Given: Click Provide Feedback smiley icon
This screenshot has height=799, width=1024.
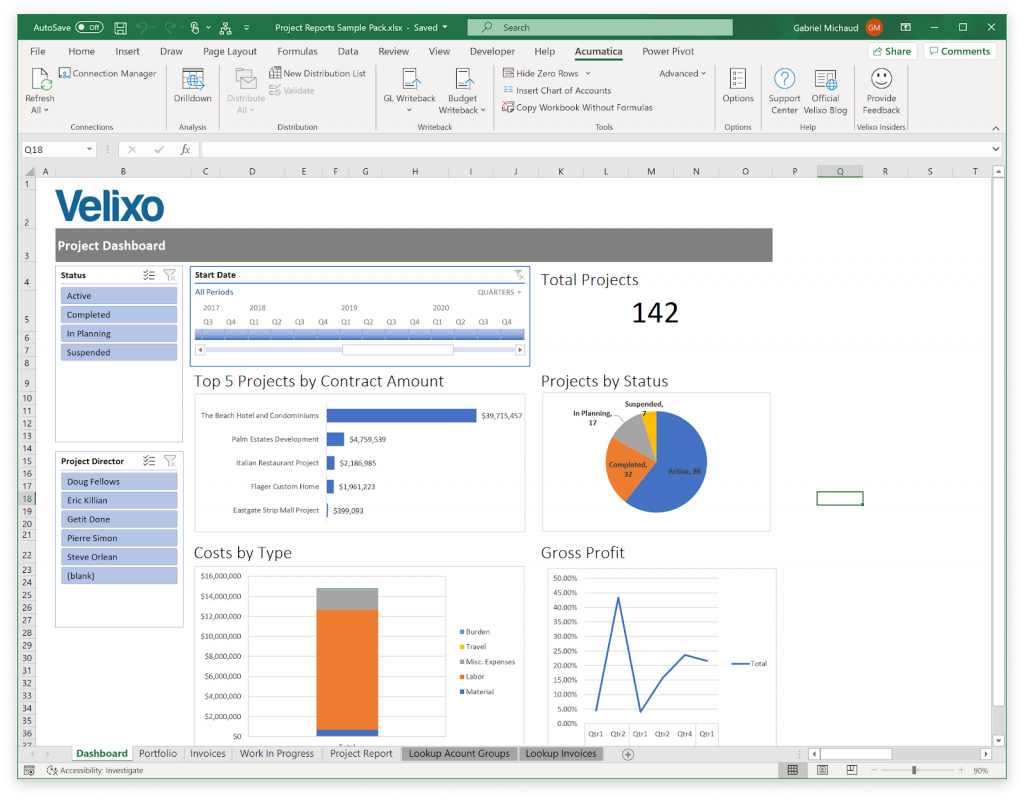Looking at the screenshot, I should point(882,78).
